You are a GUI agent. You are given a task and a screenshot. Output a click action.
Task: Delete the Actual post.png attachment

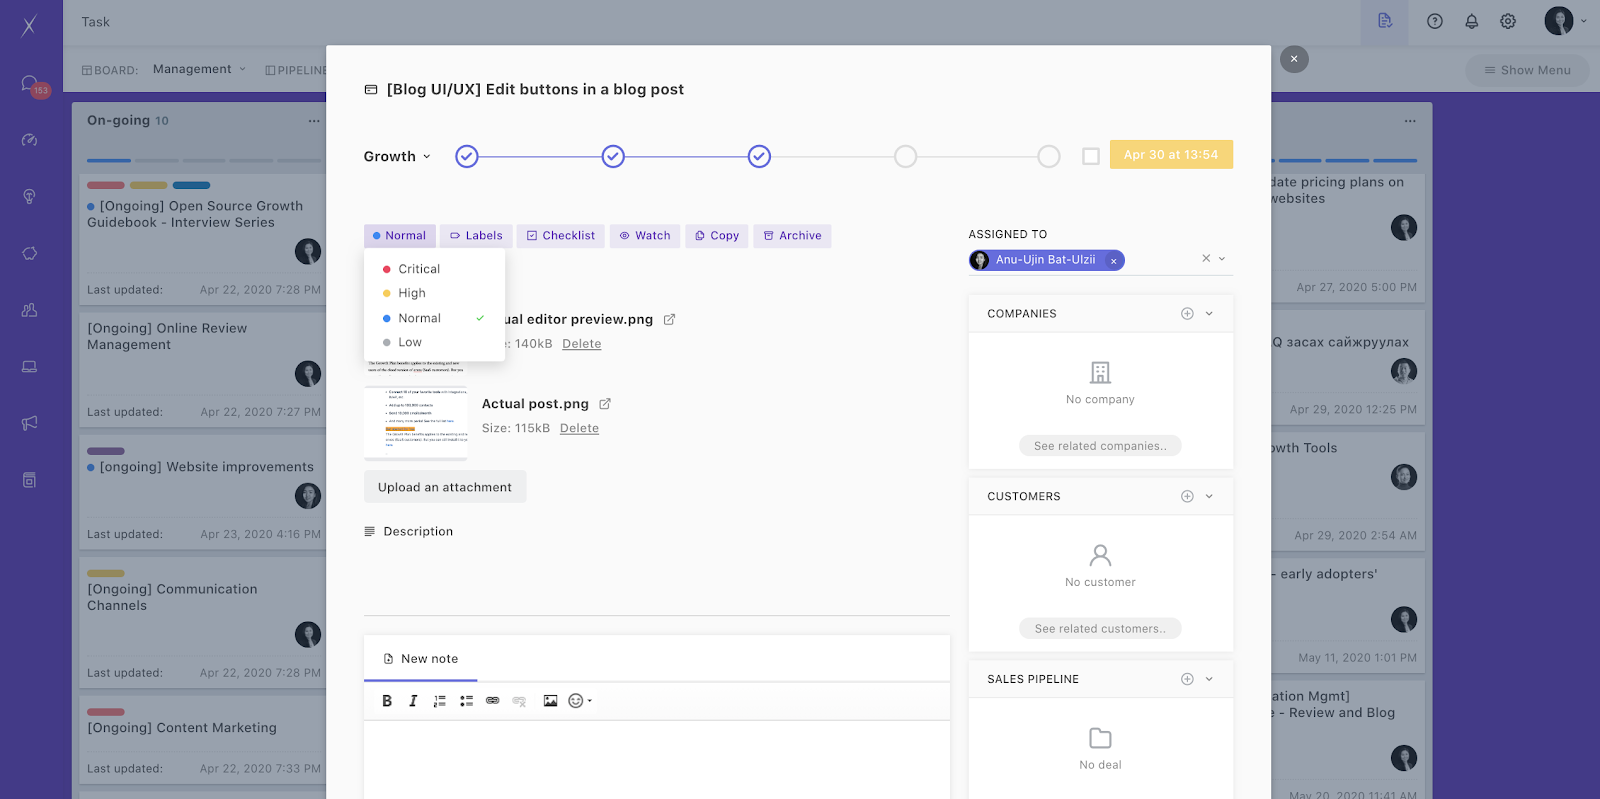click(x=579, y=428)
